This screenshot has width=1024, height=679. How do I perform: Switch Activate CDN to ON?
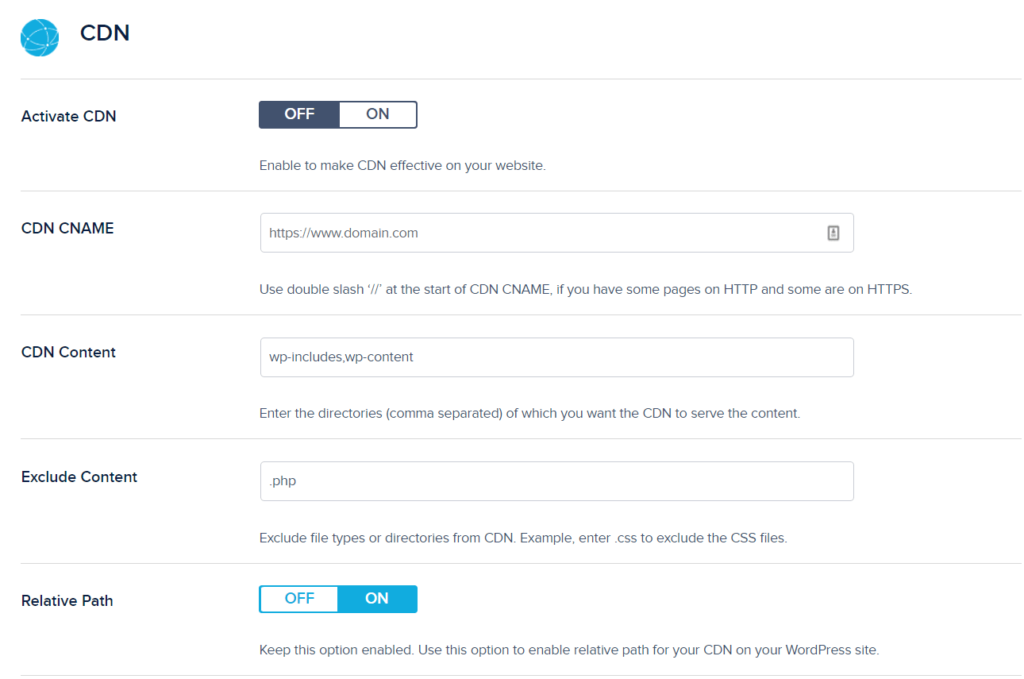[x=377, y=114]
